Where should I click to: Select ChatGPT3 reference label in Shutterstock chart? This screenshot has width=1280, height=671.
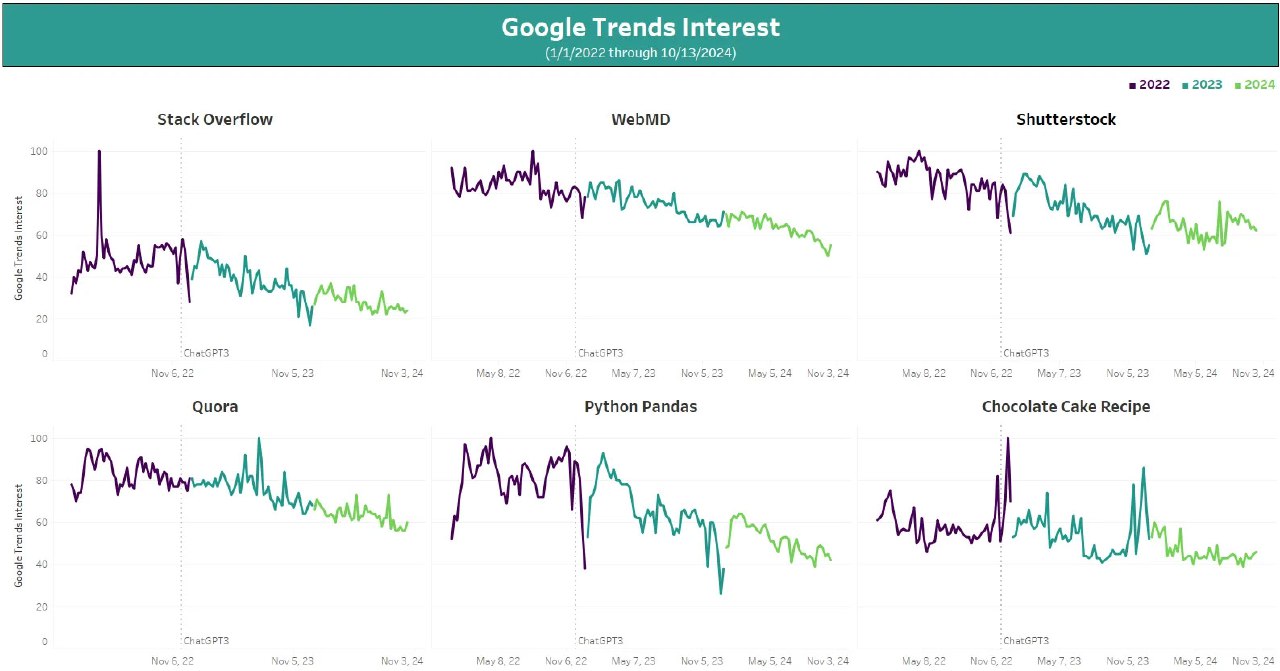pyautogui.click(x=1026, y=353)
